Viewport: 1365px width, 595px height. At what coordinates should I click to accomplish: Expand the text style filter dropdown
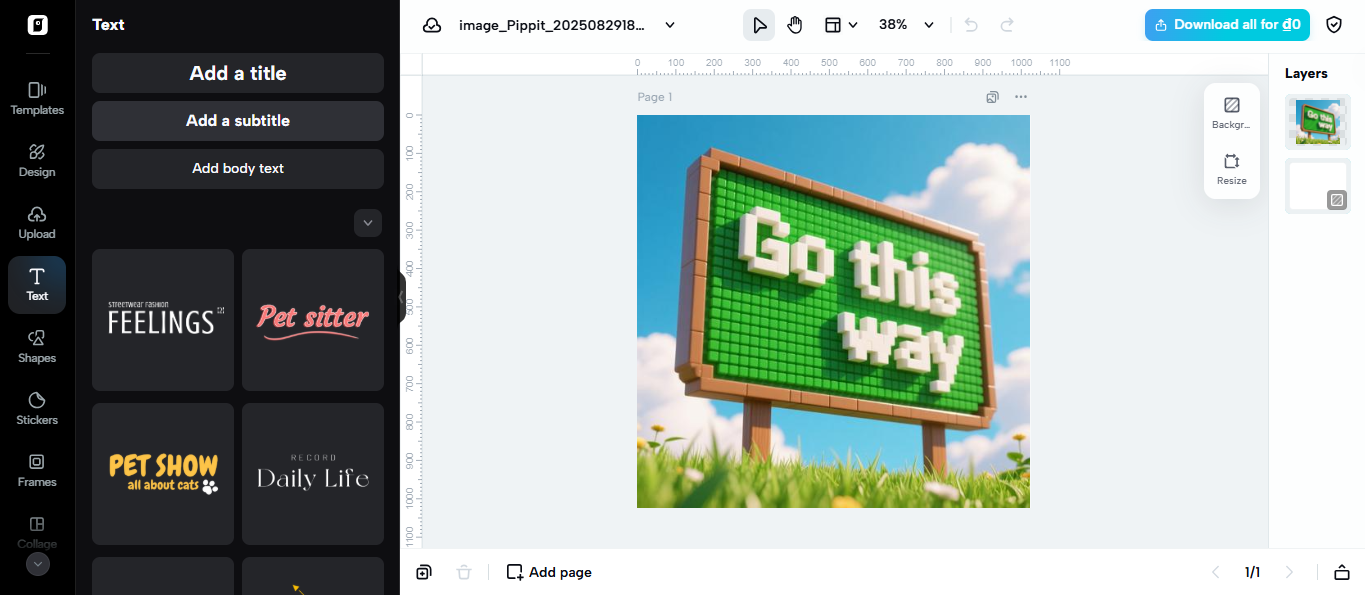coord(368,223)
